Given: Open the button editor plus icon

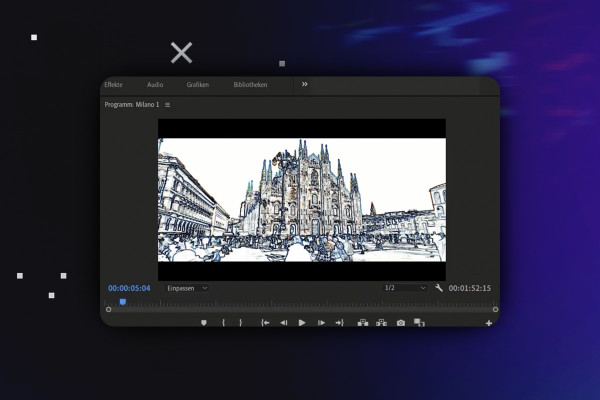Looking at the screenshot, I should point(489,323).
